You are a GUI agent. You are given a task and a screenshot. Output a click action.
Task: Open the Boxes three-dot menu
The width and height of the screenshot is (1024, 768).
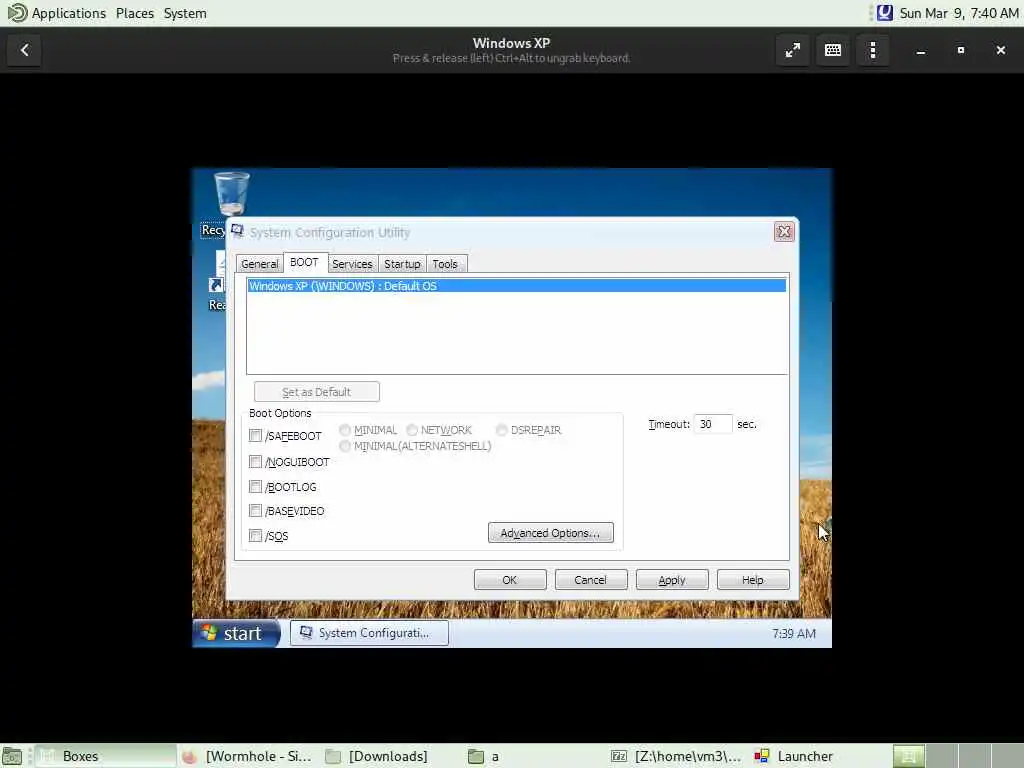click(x=873, y=50)
